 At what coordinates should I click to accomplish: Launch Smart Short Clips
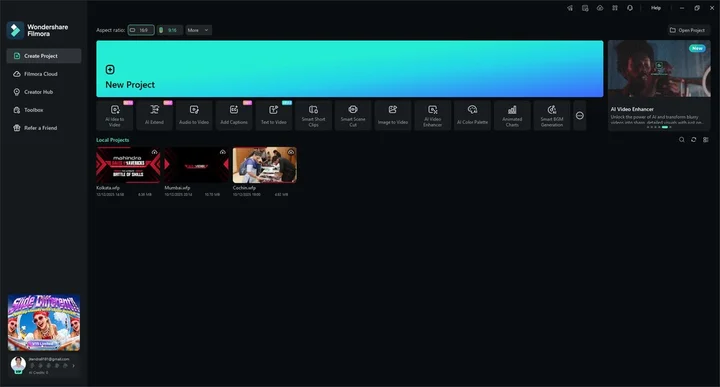click(313, 115)
